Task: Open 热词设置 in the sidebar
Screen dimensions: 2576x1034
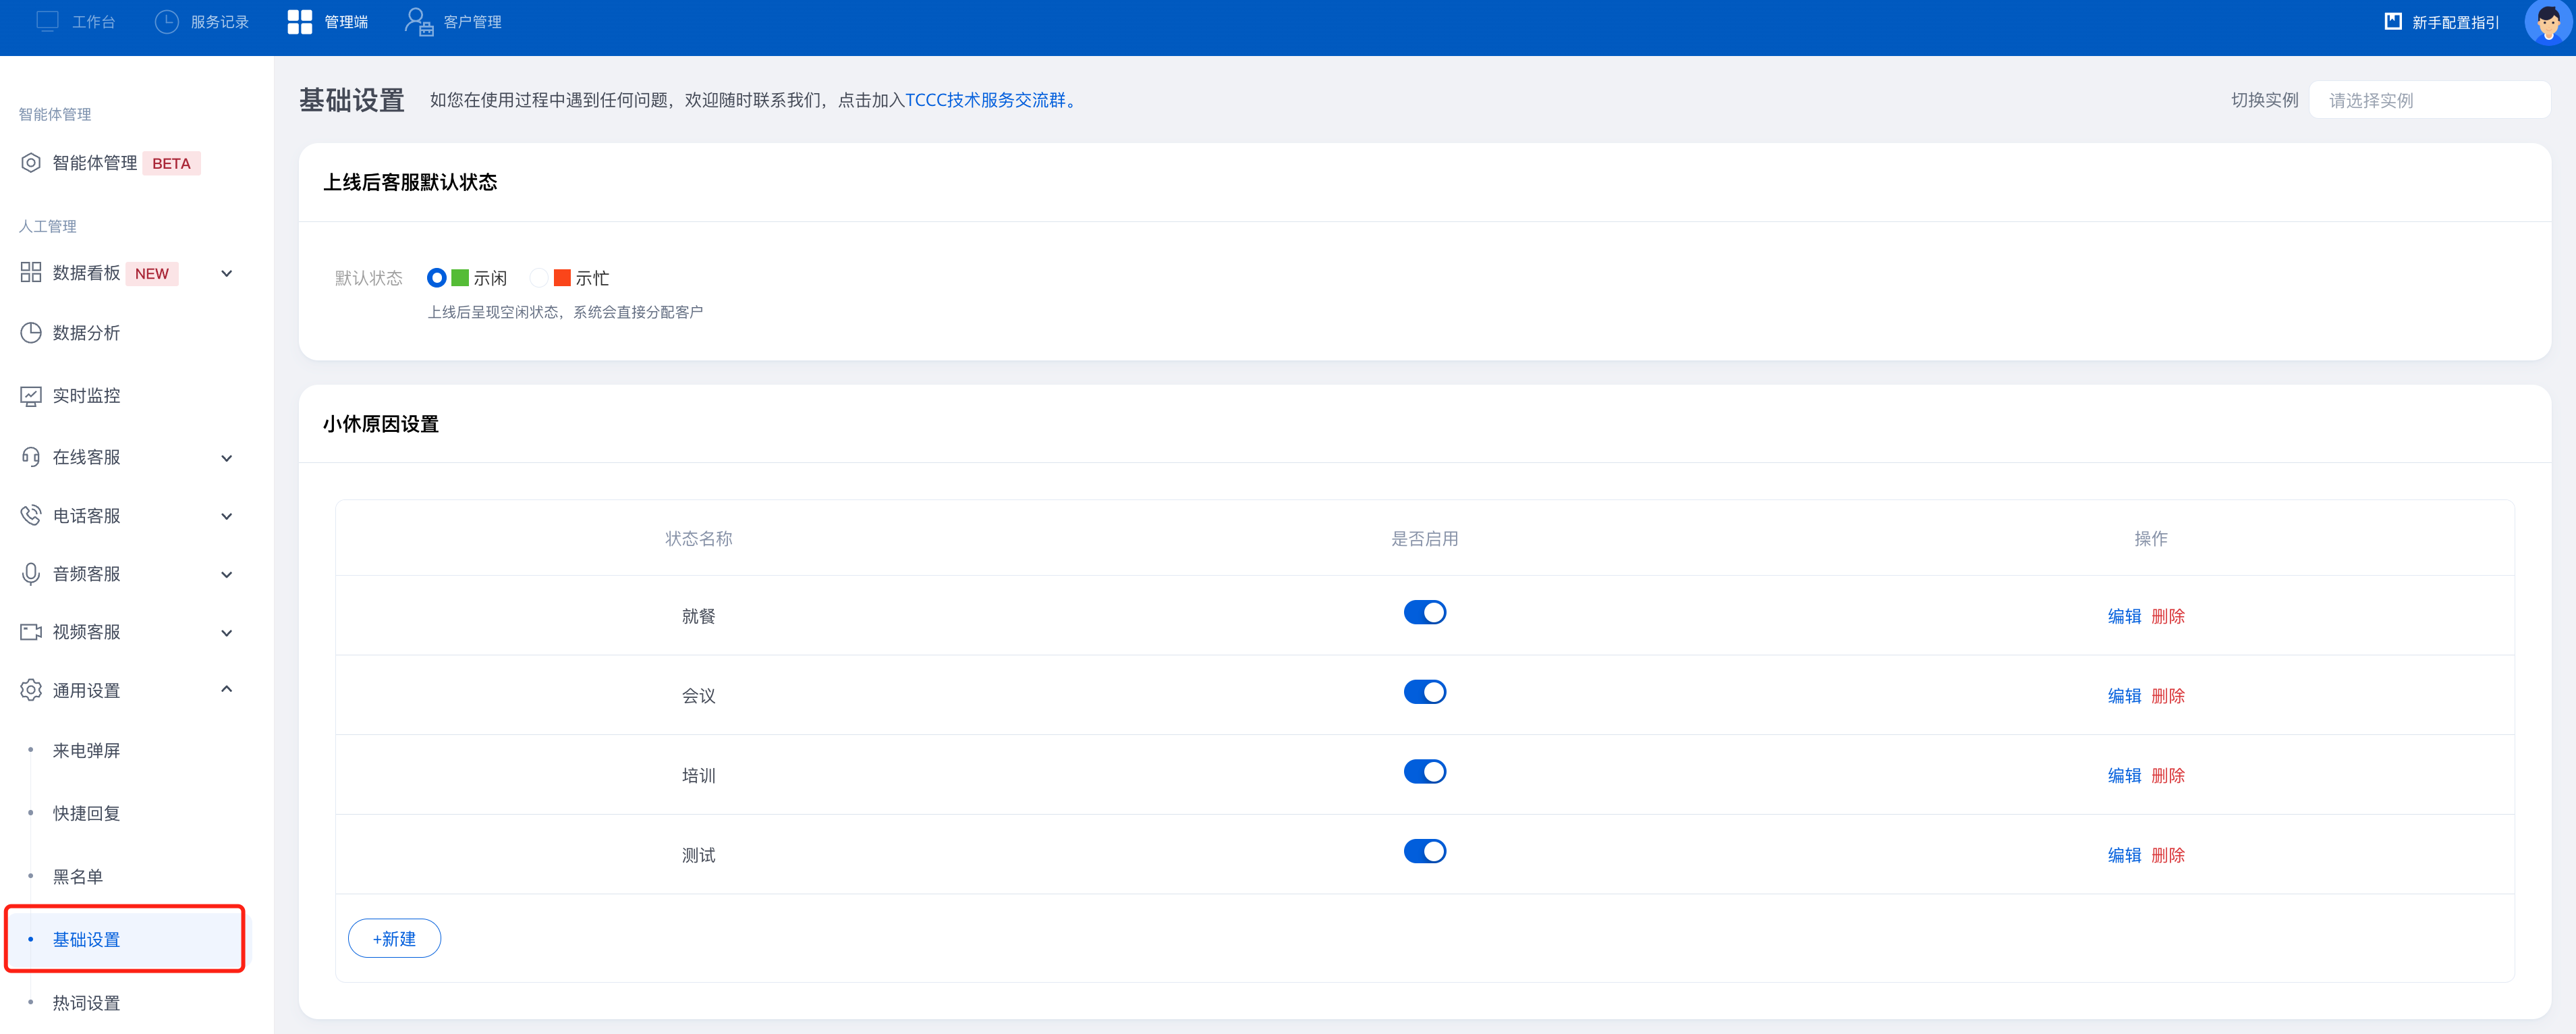Action: coord(86,1002)
